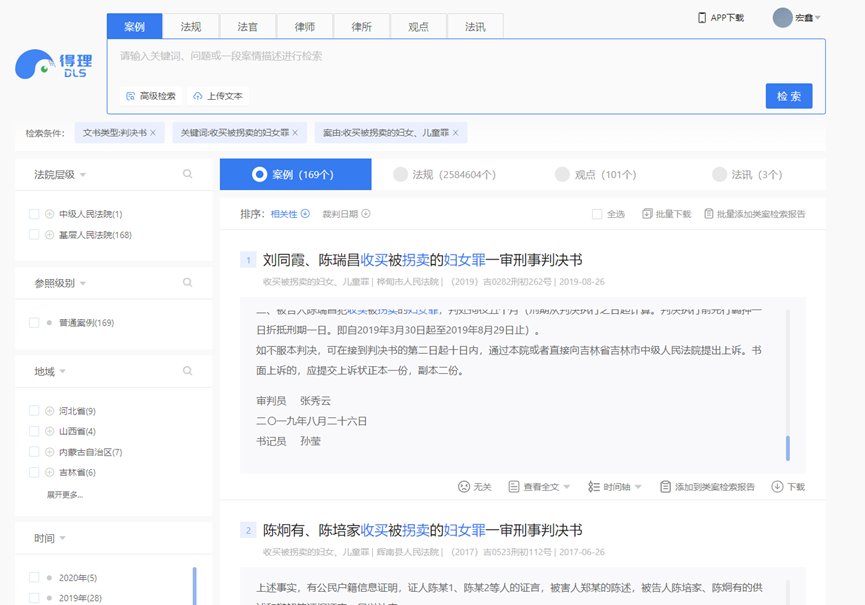
Task: Check the 中级人民法院(1) checkbox
Action: pyautogui.click(x=34, y=214)
